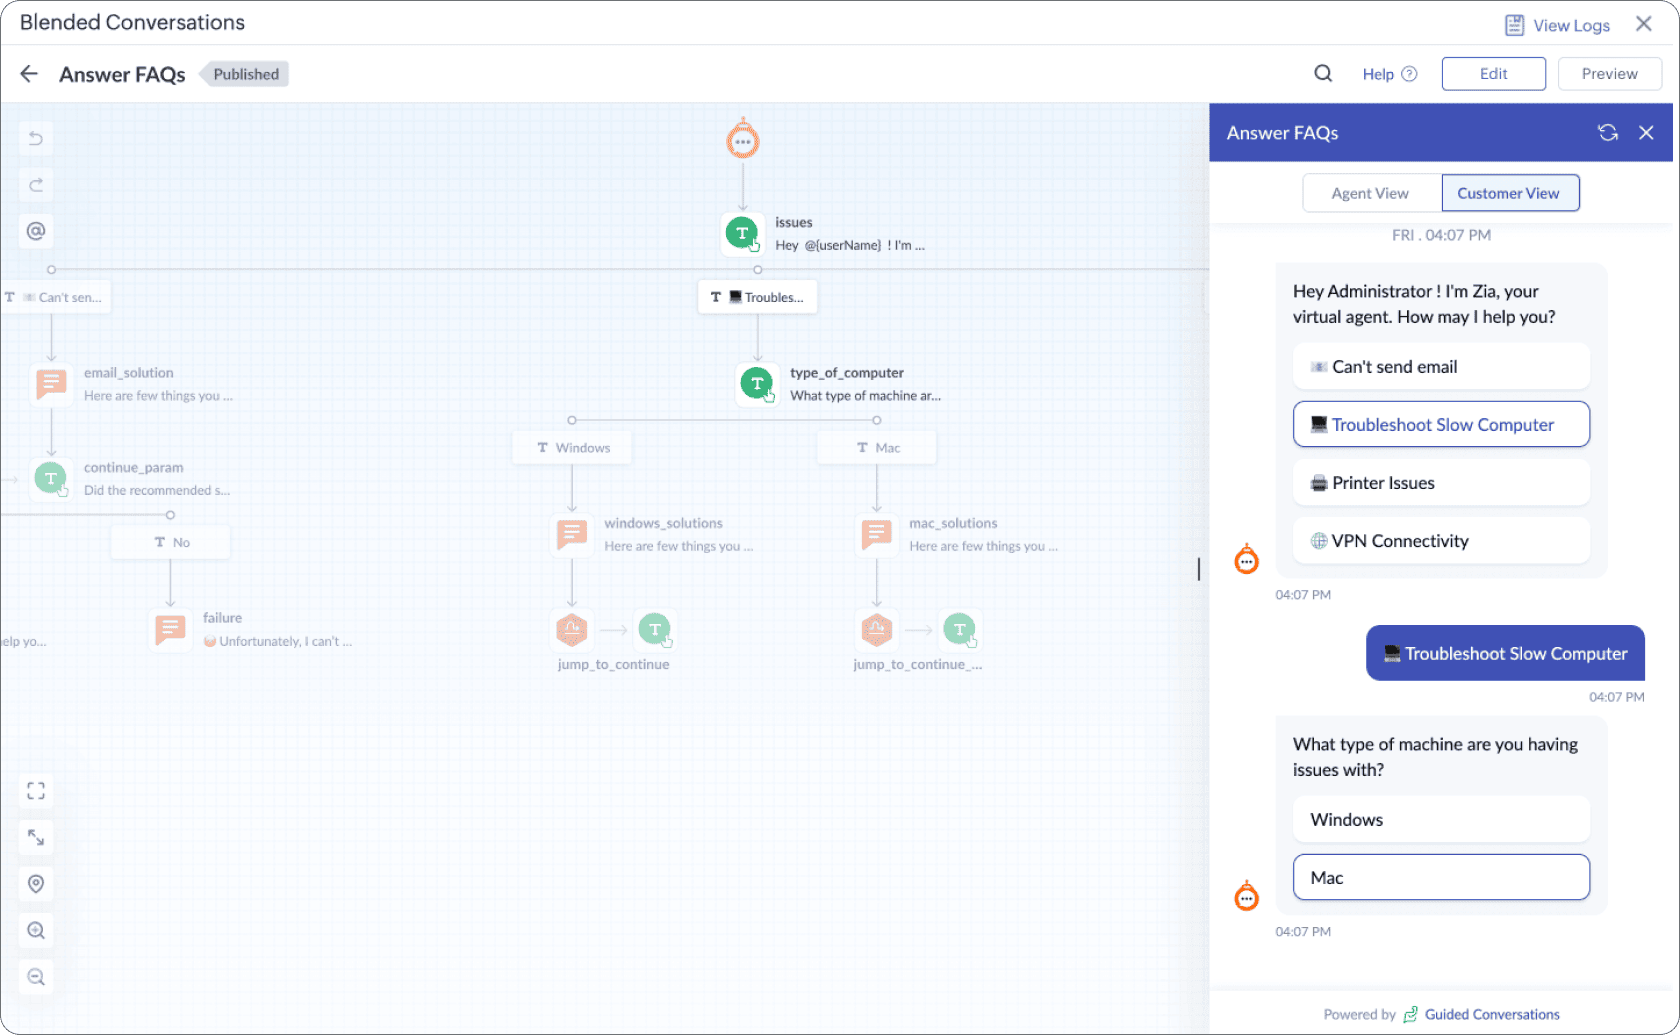
Task: Refresh the Answer FAQs preview chat
Action: (1607, 133)
